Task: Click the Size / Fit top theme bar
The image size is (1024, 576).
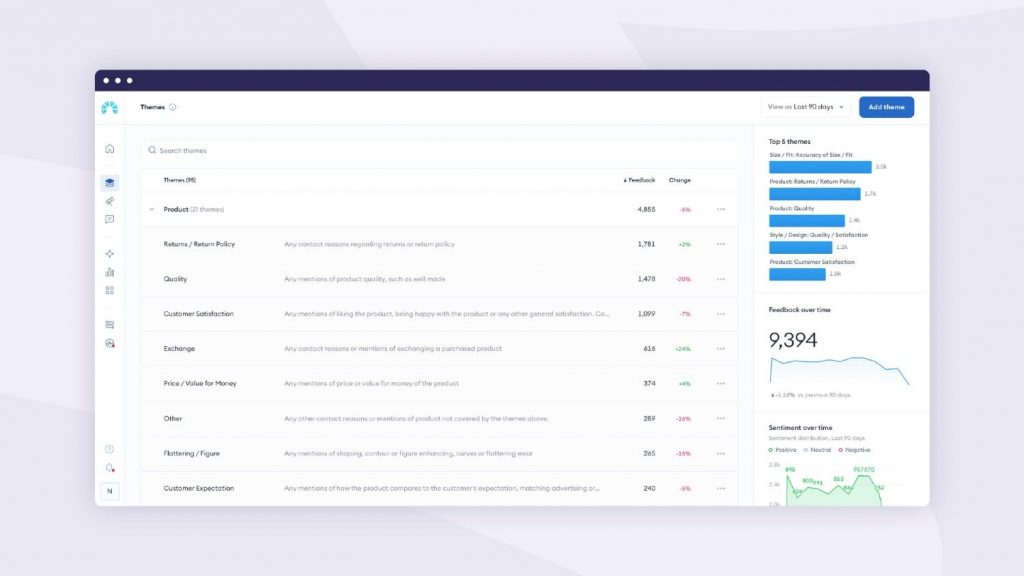Action: pos(820,167)
